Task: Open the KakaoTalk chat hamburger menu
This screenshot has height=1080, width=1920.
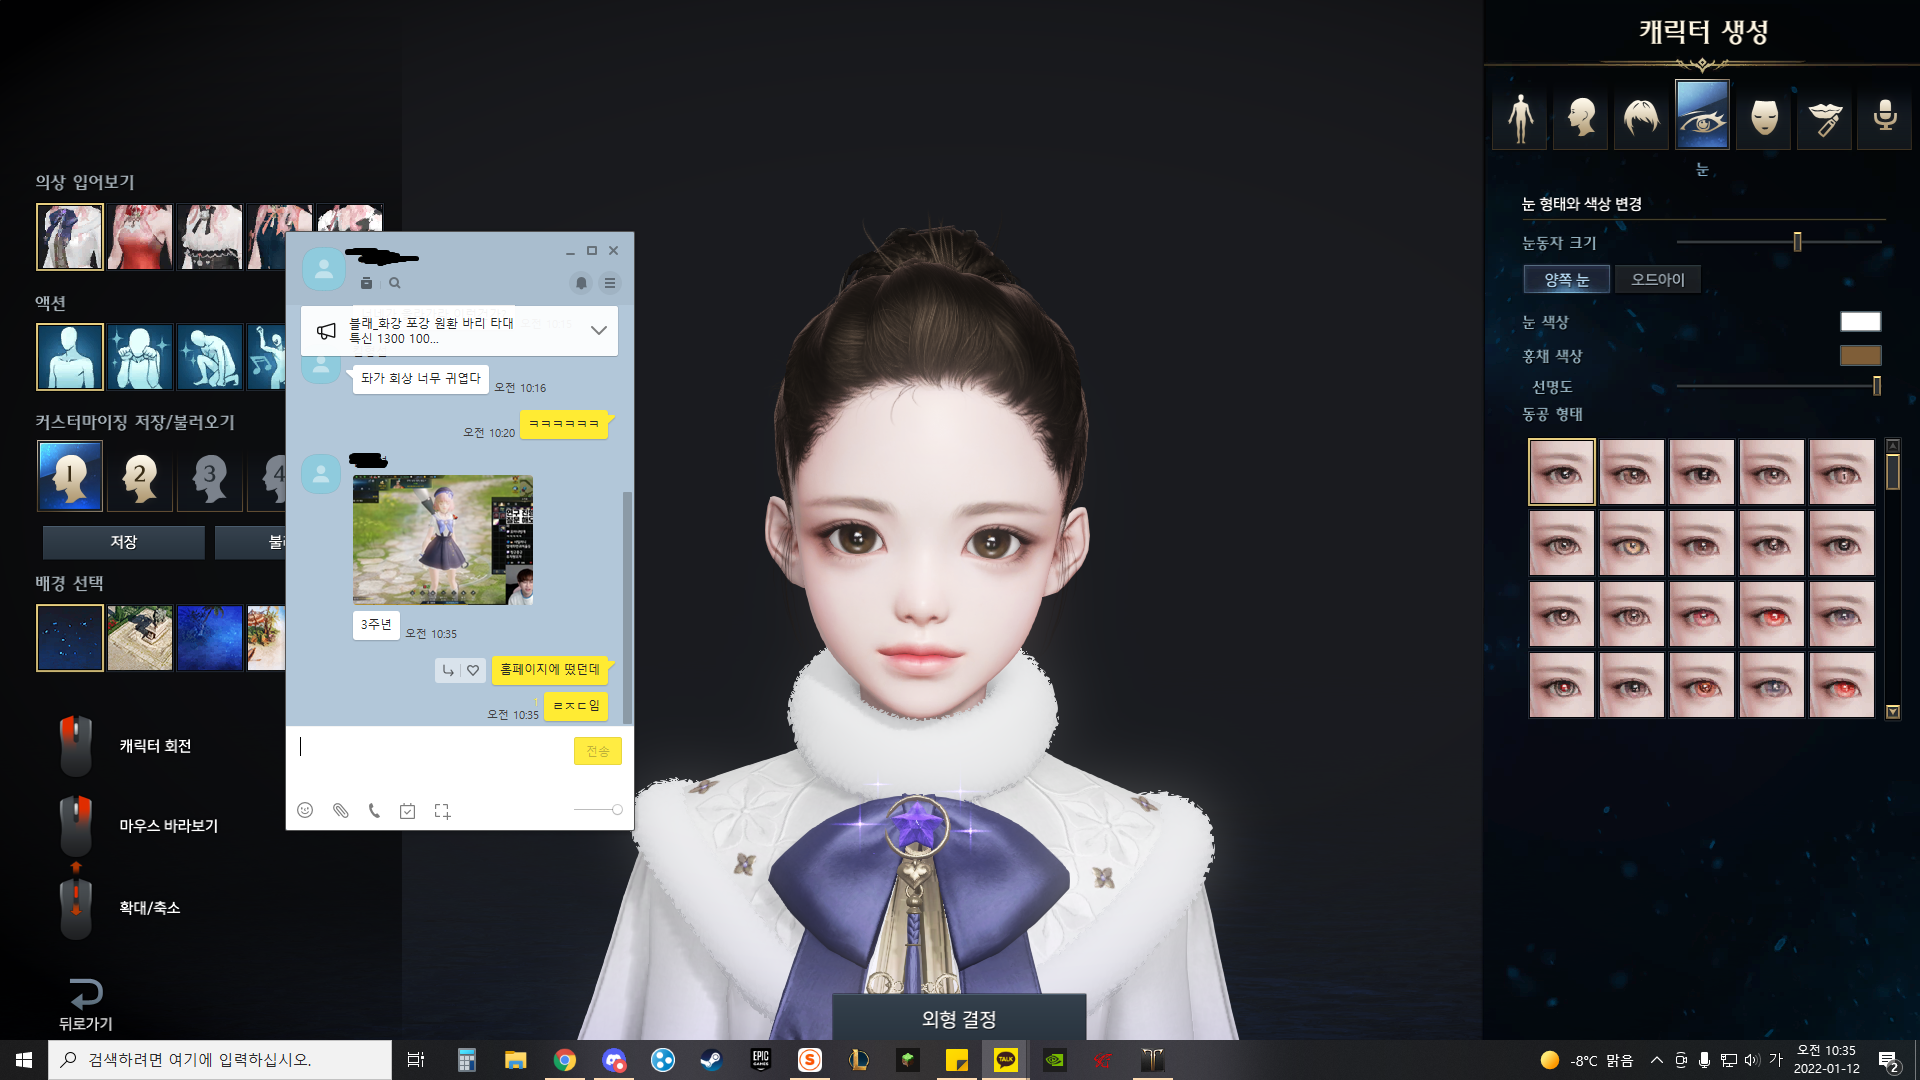Action: pyautogui.click(x=609, y=283)
